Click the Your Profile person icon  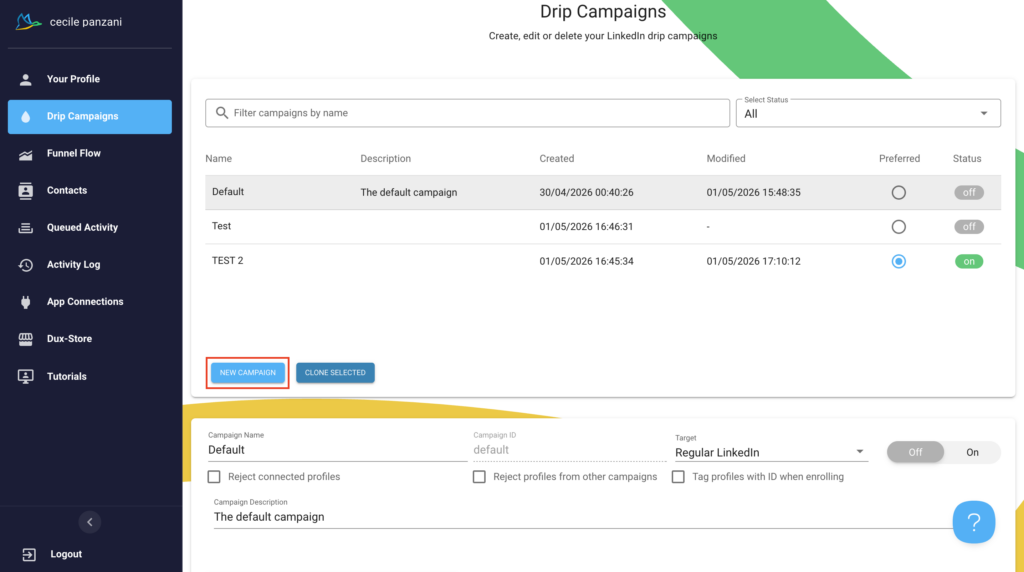(x=25, y=80)
